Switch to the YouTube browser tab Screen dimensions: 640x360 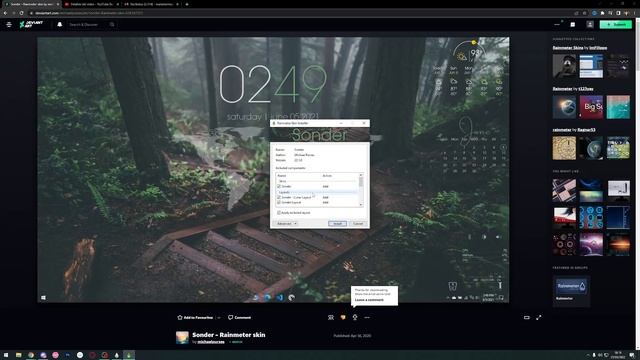point(91,4)
